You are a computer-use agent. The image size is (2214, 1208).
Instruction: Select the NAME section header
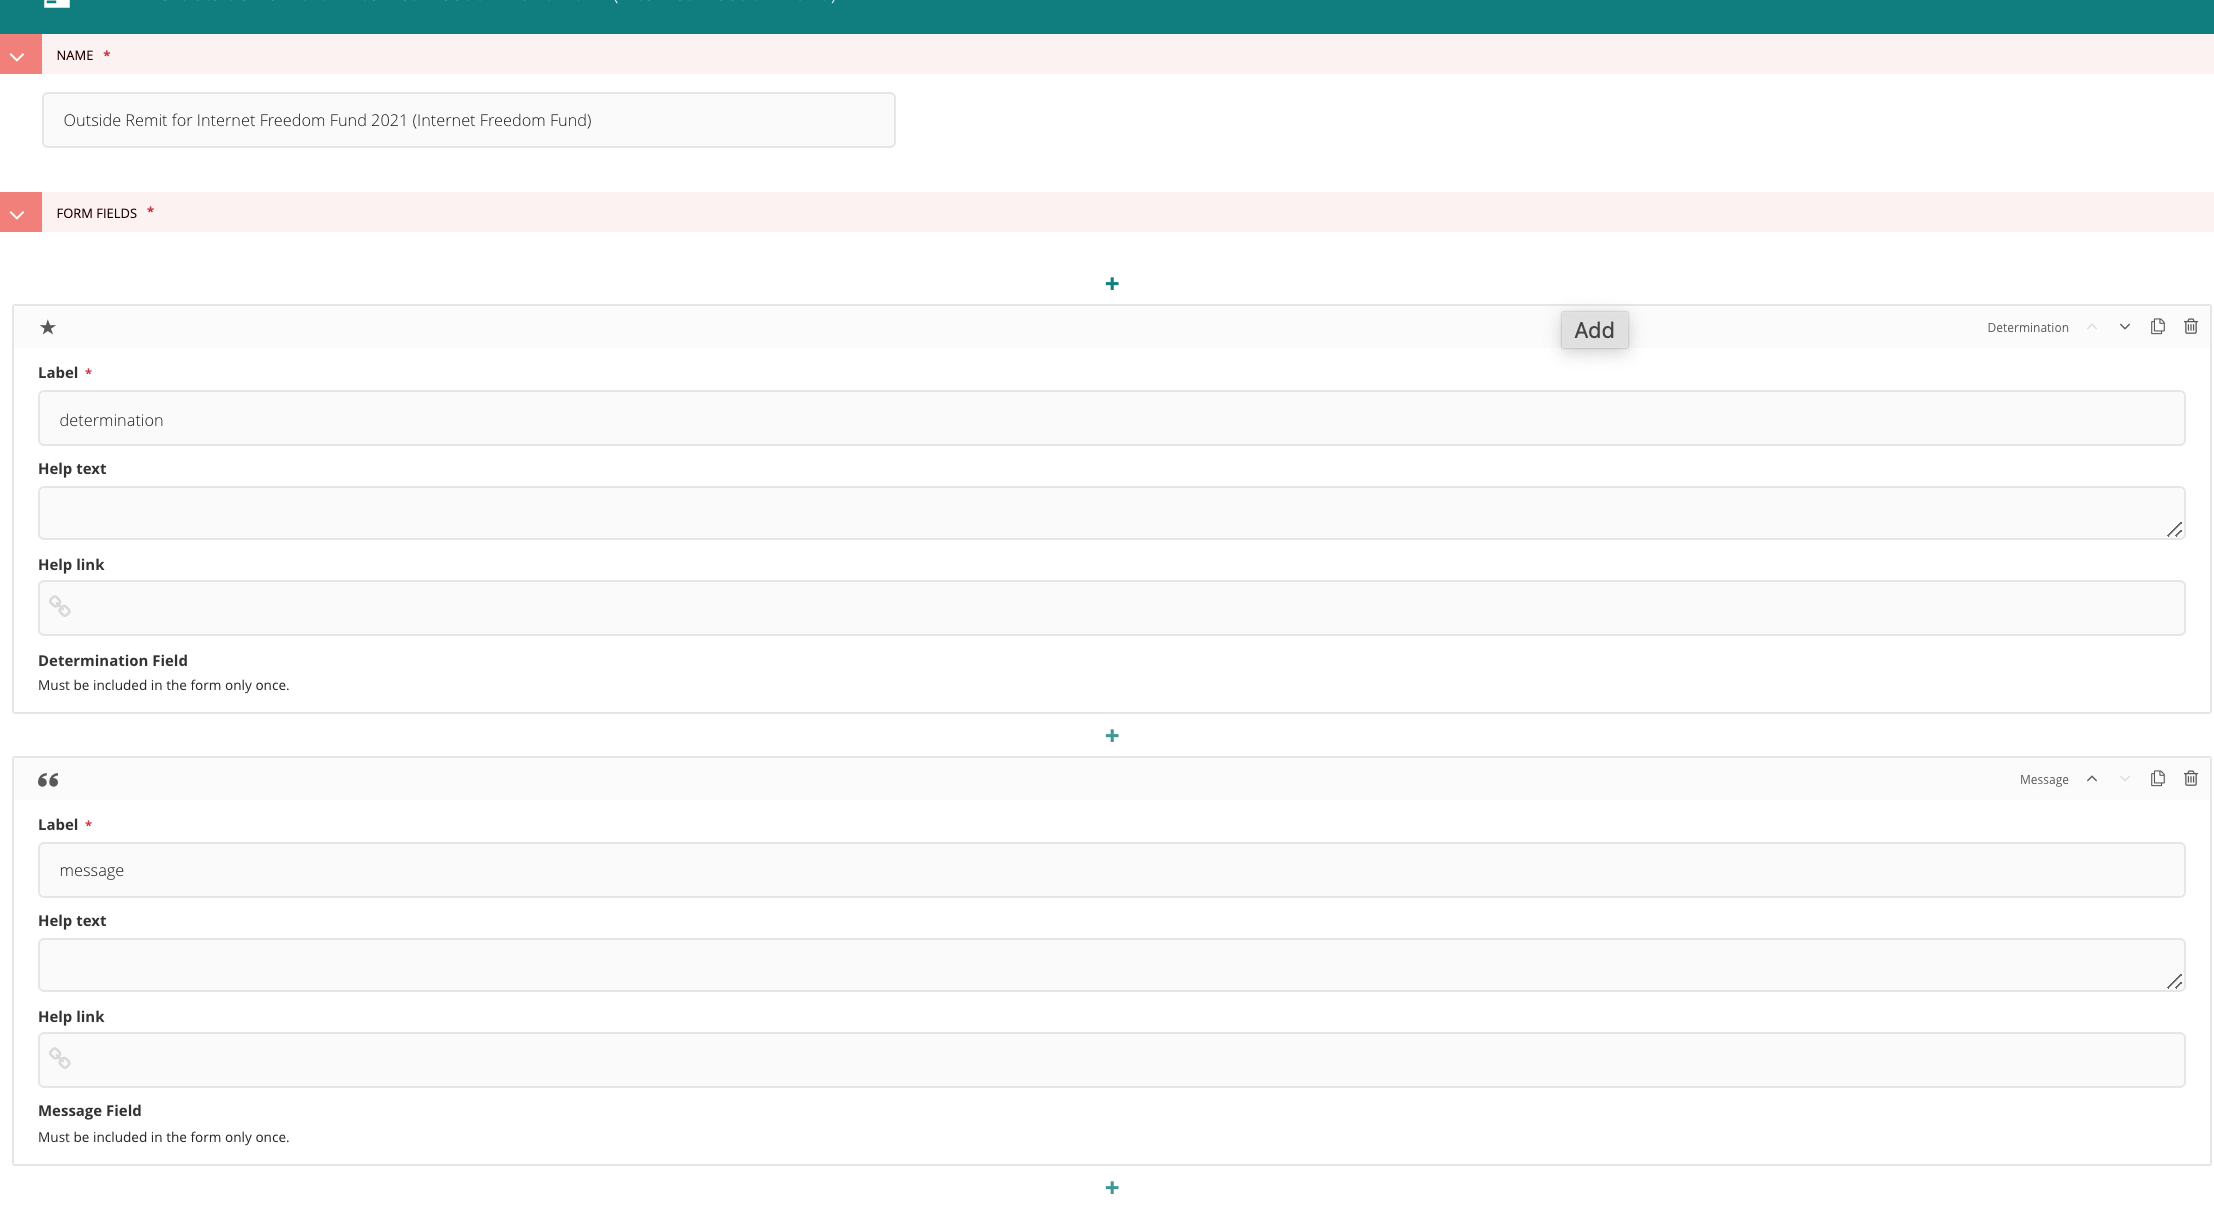76,55
